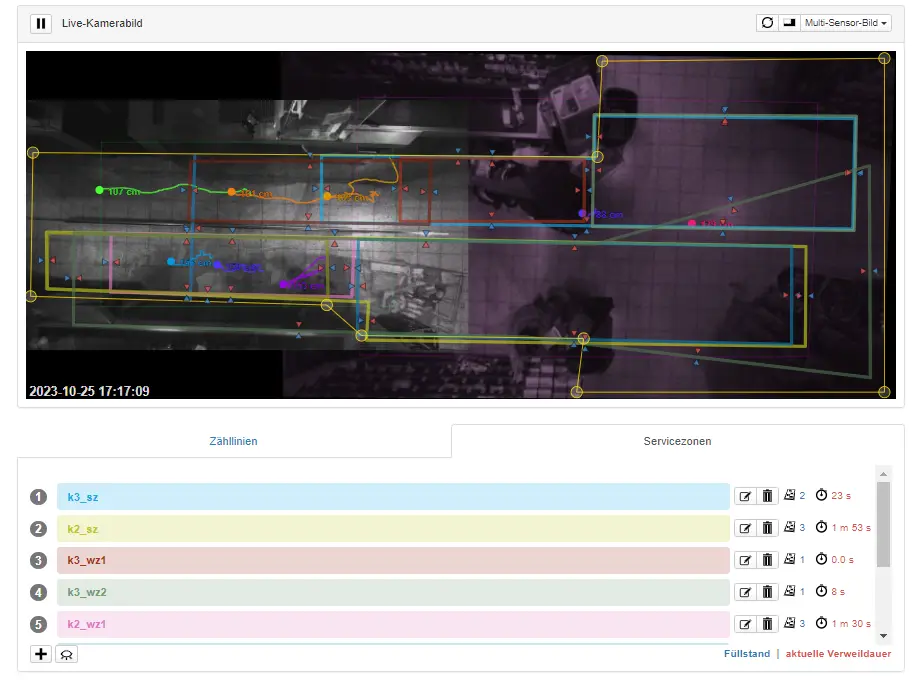Pause the live camera feed
Image resolution: width=919 pixels, height=680 pixels.
point(41,23)
